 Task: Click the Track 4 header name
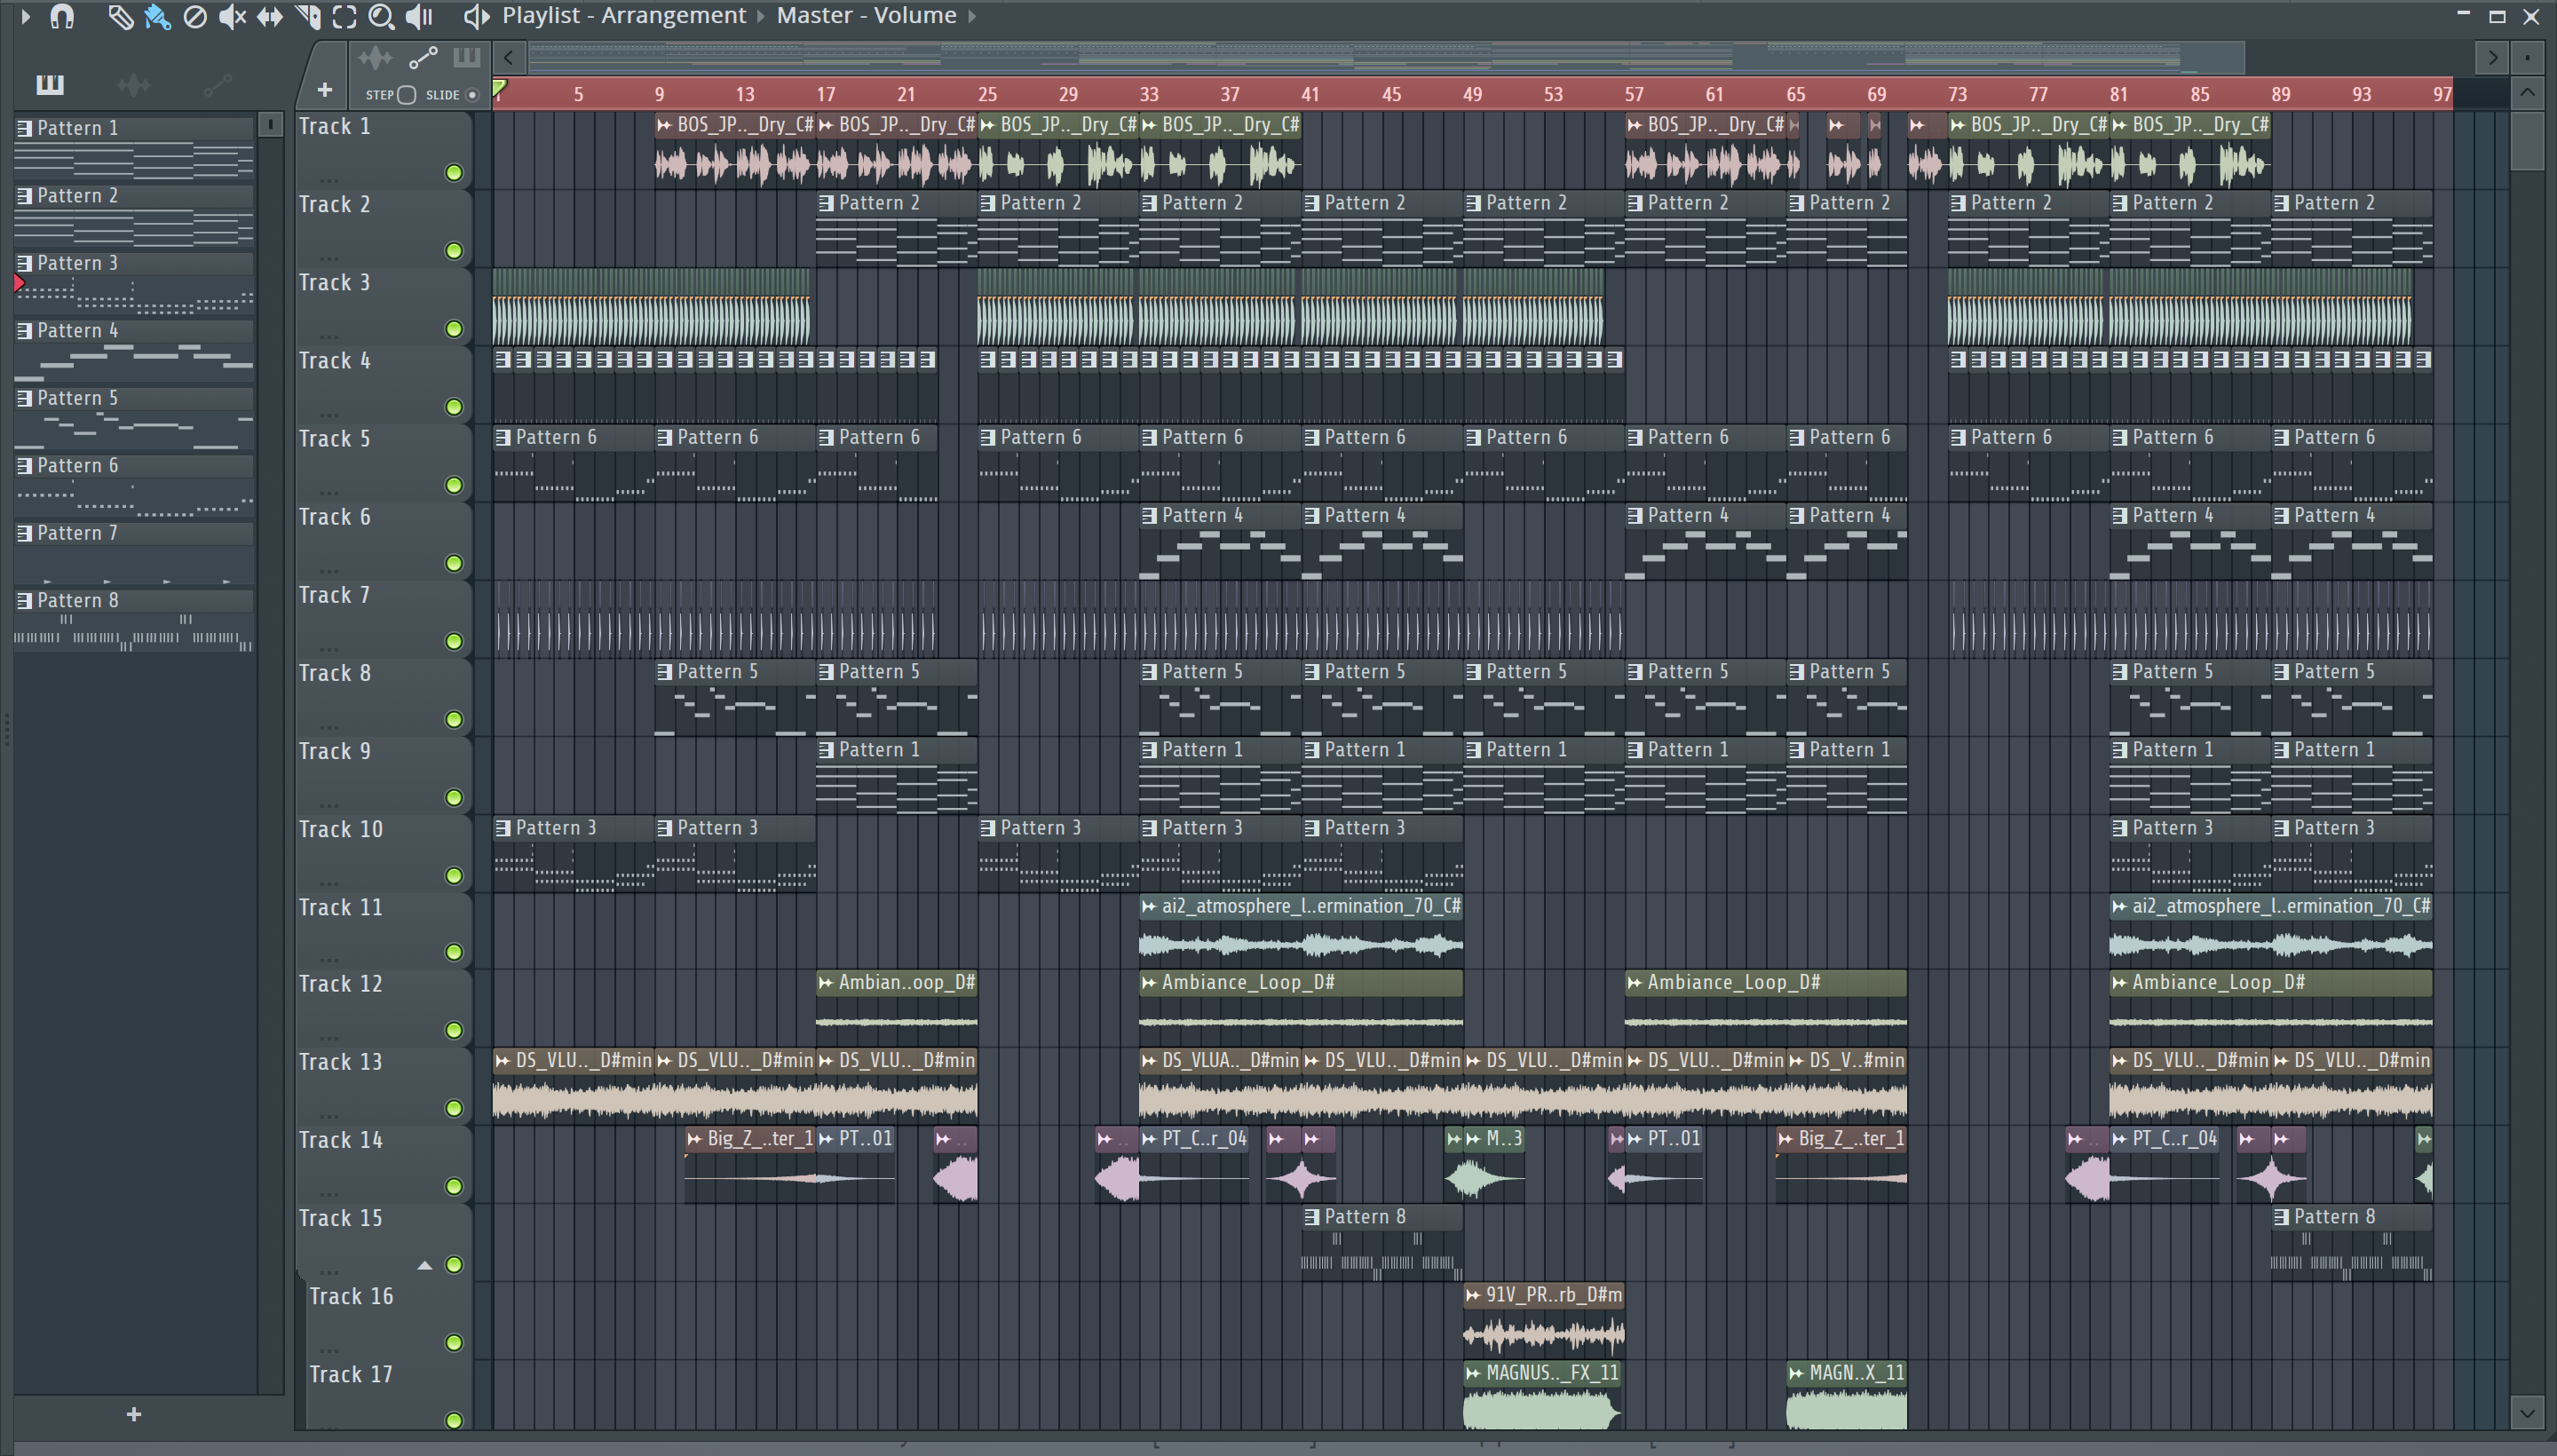click(335, 361)
